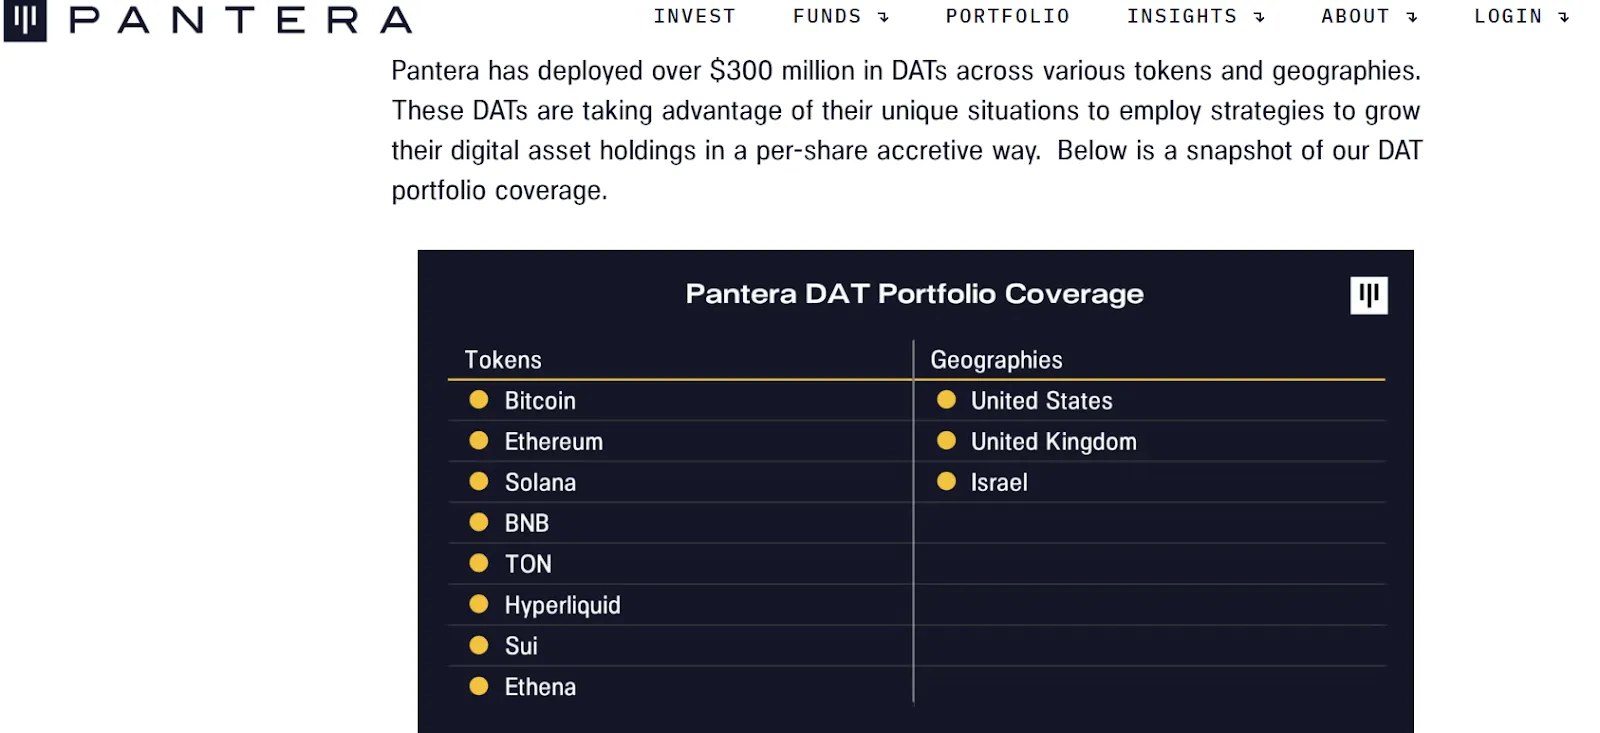1600x733 pixels.
Task: Click the yellow dot beside Ethena
Action: [479, 686]
